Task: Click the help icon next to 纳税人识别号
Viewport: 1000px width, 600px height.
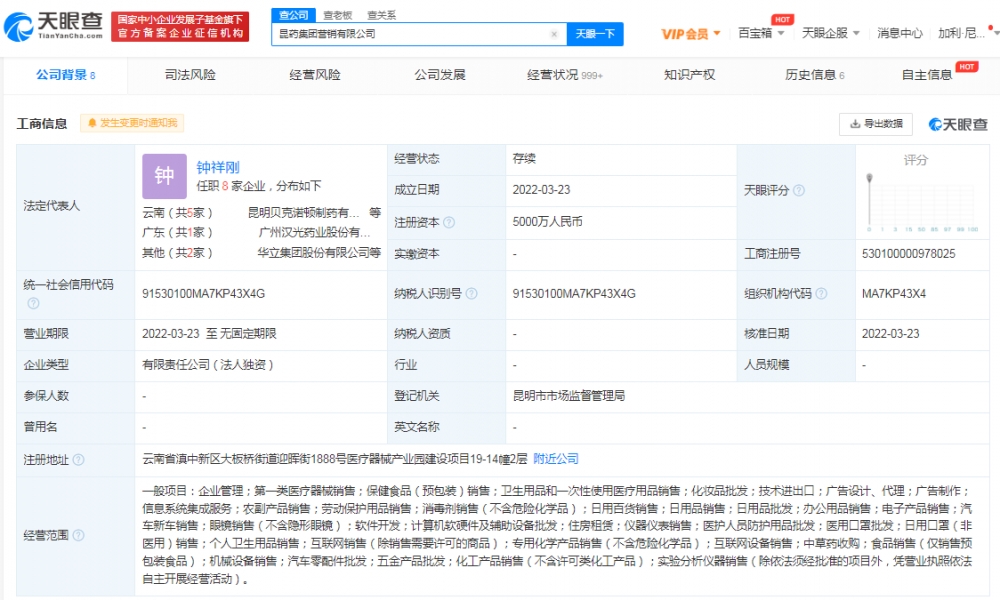Action: click(x=471, y=294)
